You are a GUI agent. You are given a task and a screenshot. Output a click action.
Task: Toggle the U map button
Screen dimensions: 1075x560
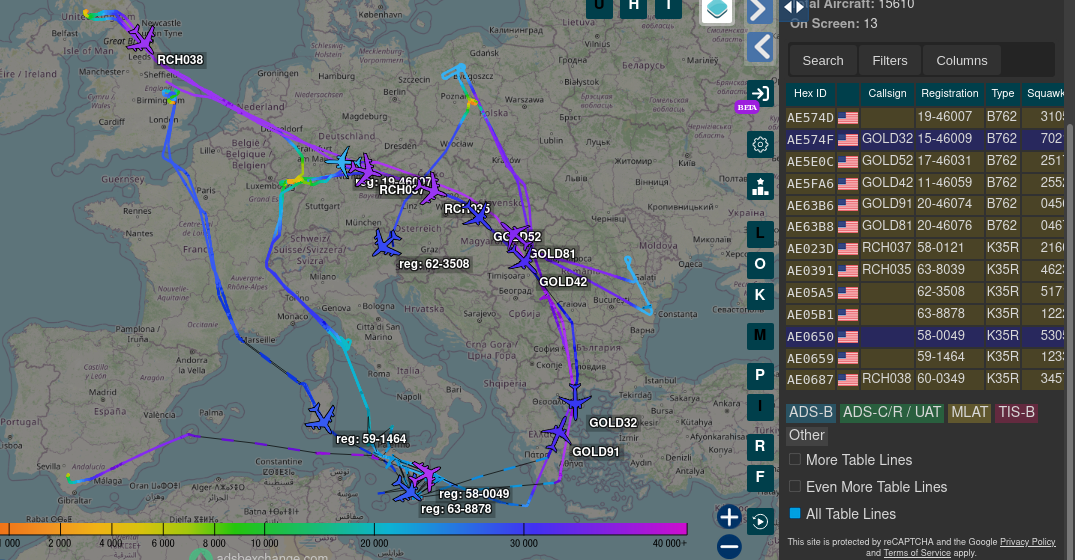599,7
